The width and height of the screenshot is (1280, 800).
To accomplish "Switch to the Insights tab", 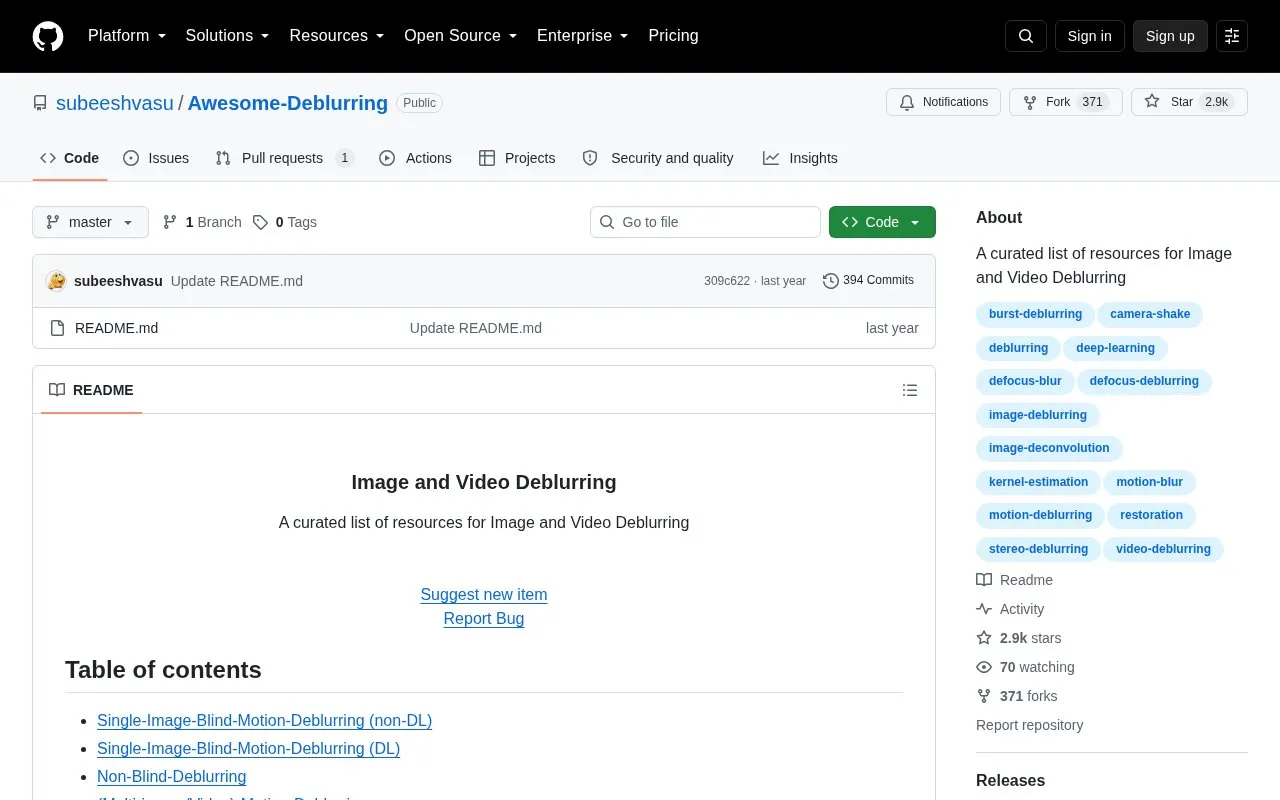I will point(800,158).
